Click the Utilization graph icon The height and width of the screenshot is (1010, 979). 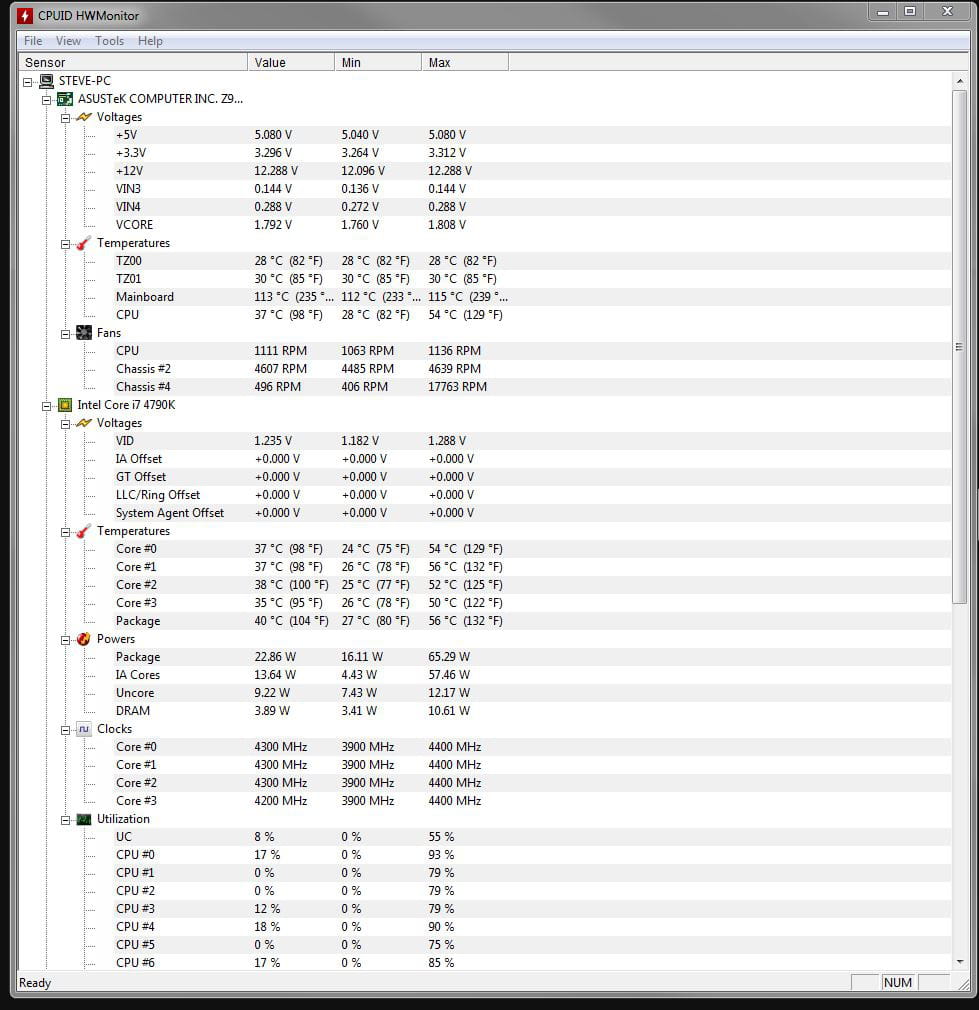(84, 819)
